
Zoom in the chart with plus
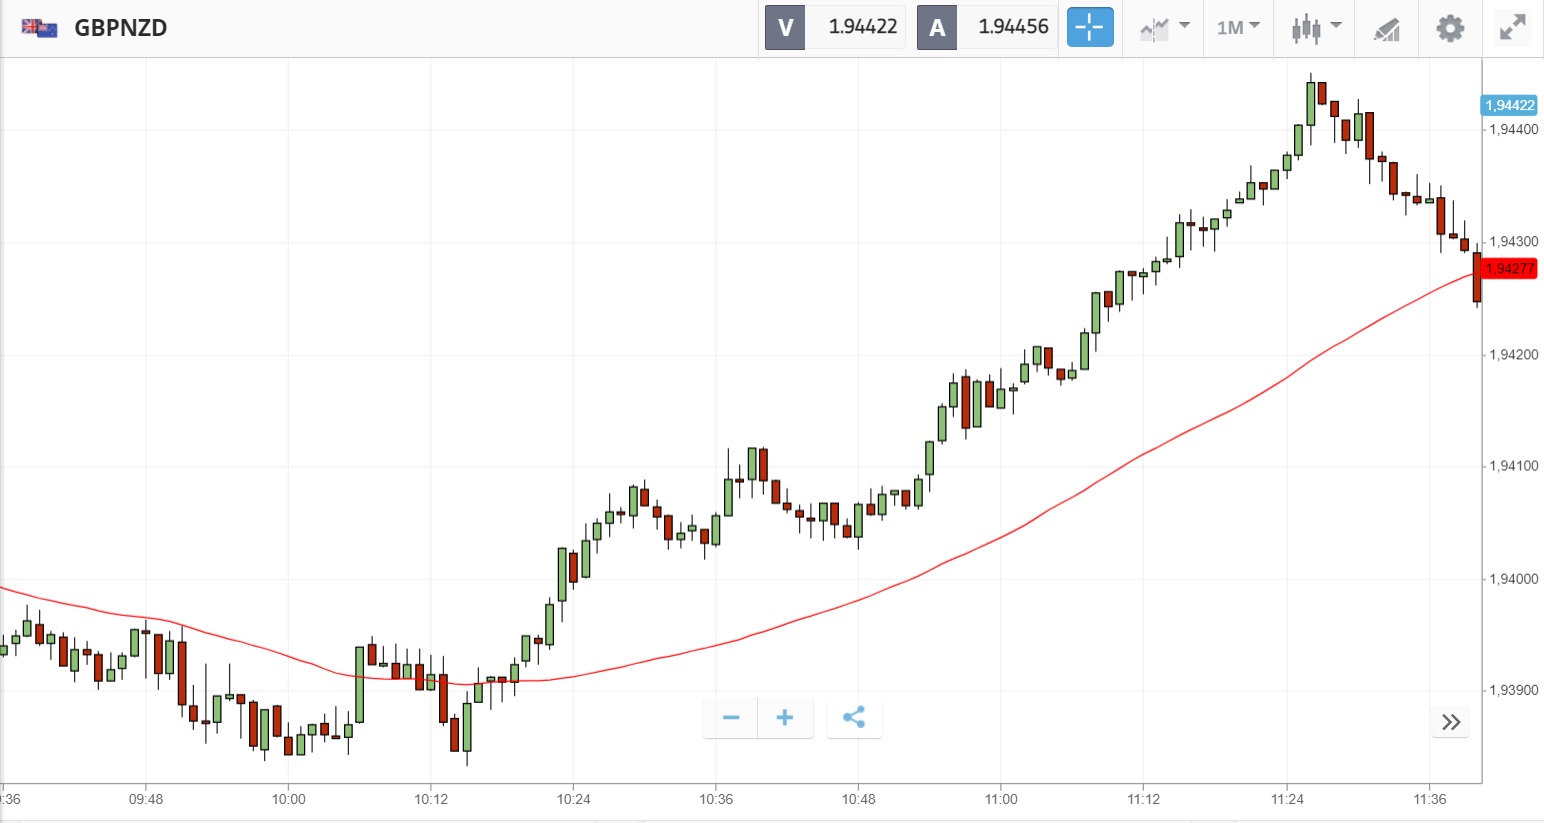(785, 718)
